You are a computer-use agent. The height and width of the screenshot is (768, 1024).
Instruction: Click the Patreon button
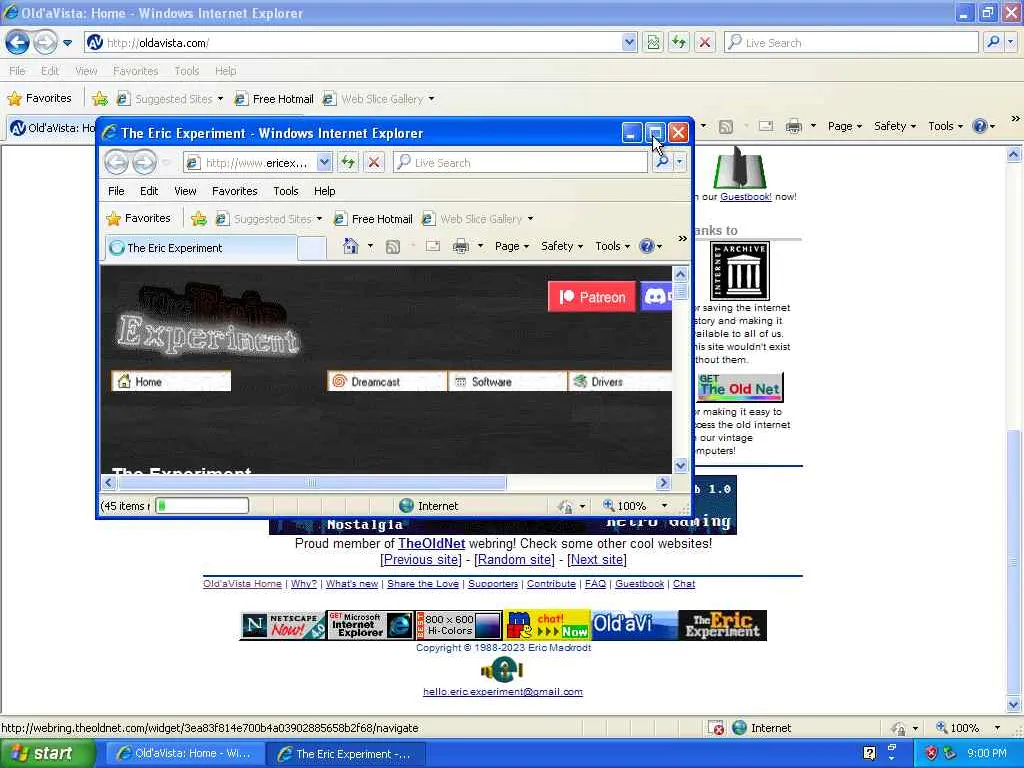[x=592, y=297]
